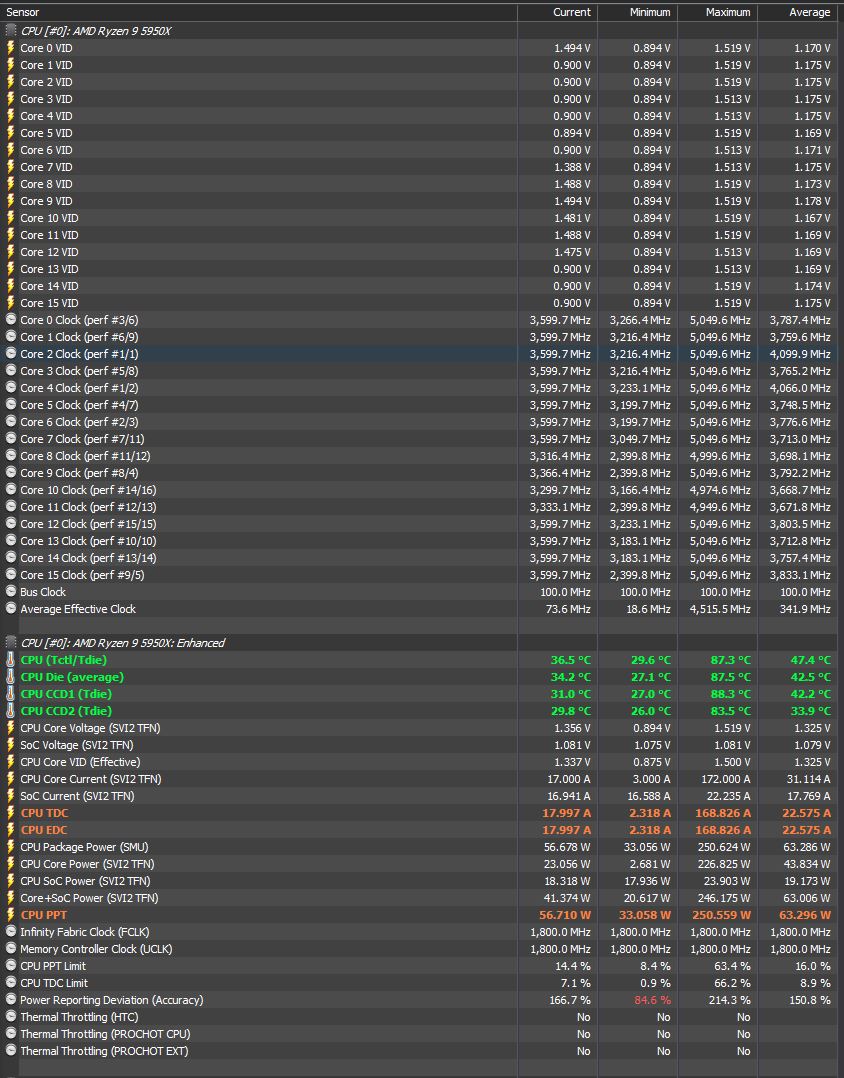Click the icon beside Average Effective Clock

(x=10, y=608)
